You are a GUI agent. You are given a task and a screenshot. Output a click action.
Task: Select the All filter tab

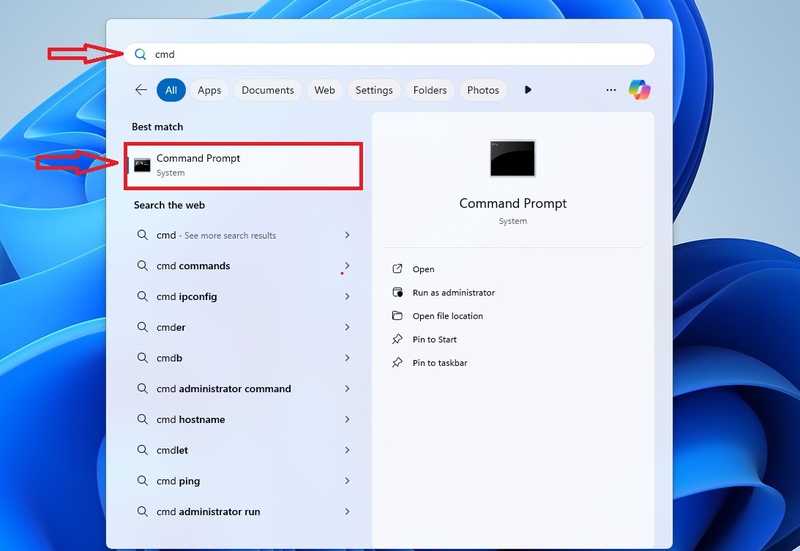[171, 90]
